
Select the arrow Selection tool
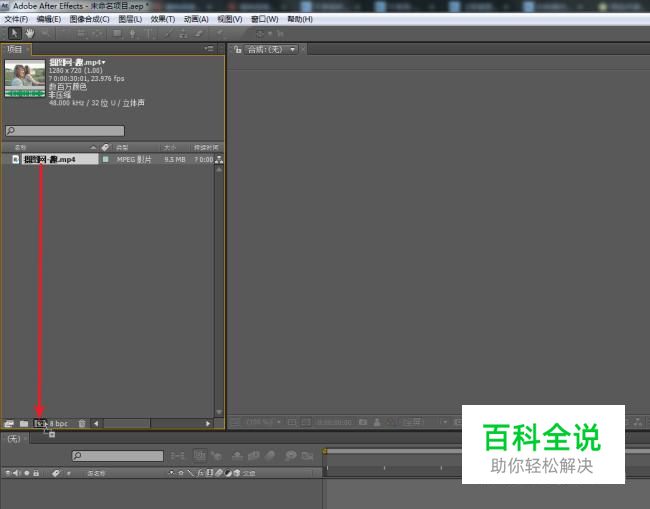pos(15,33)
